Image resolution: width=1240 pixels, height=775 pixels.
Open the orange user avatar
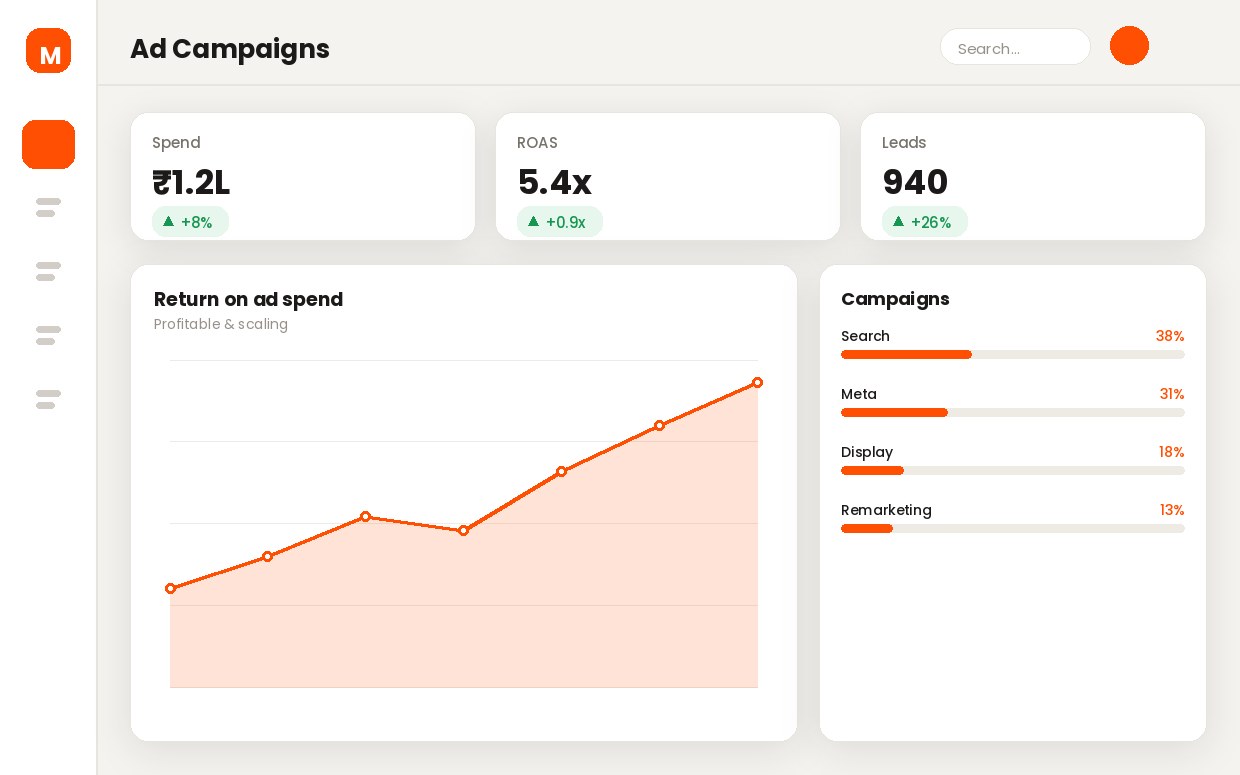point(1129,46)
